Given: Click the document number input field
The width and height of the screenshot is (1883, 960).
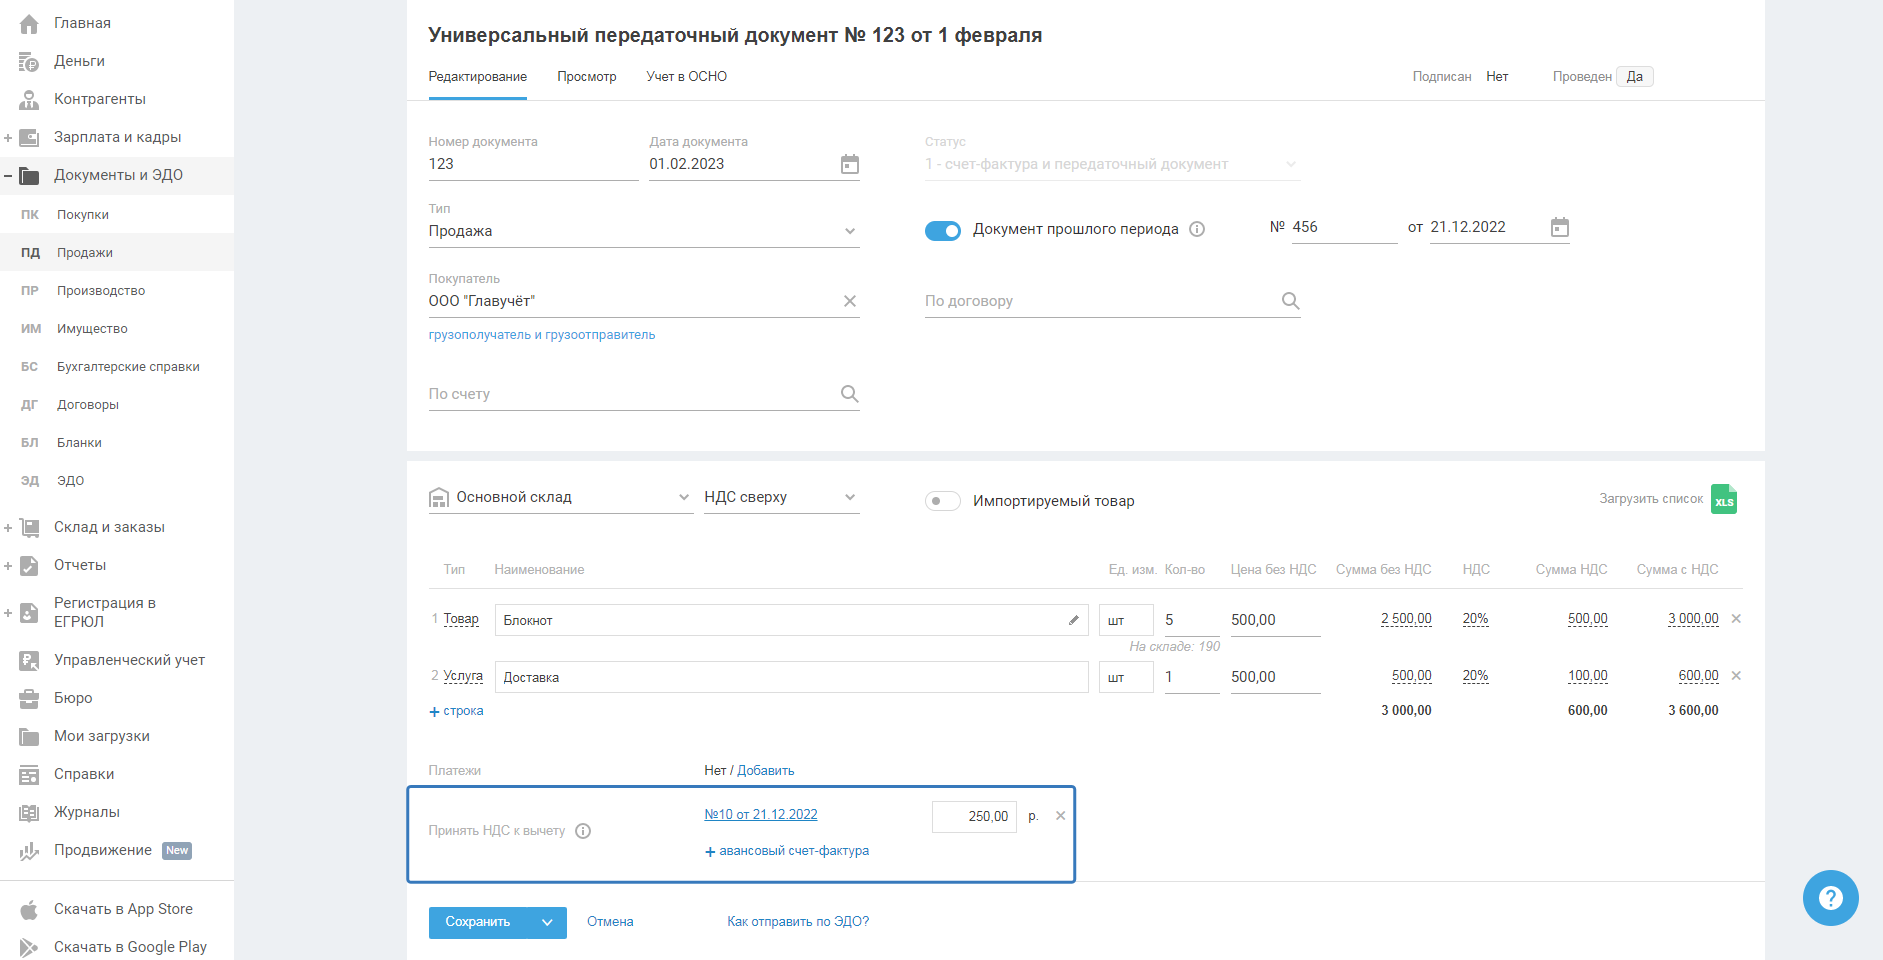Looking at the screenshot, I should pos(532,164).
